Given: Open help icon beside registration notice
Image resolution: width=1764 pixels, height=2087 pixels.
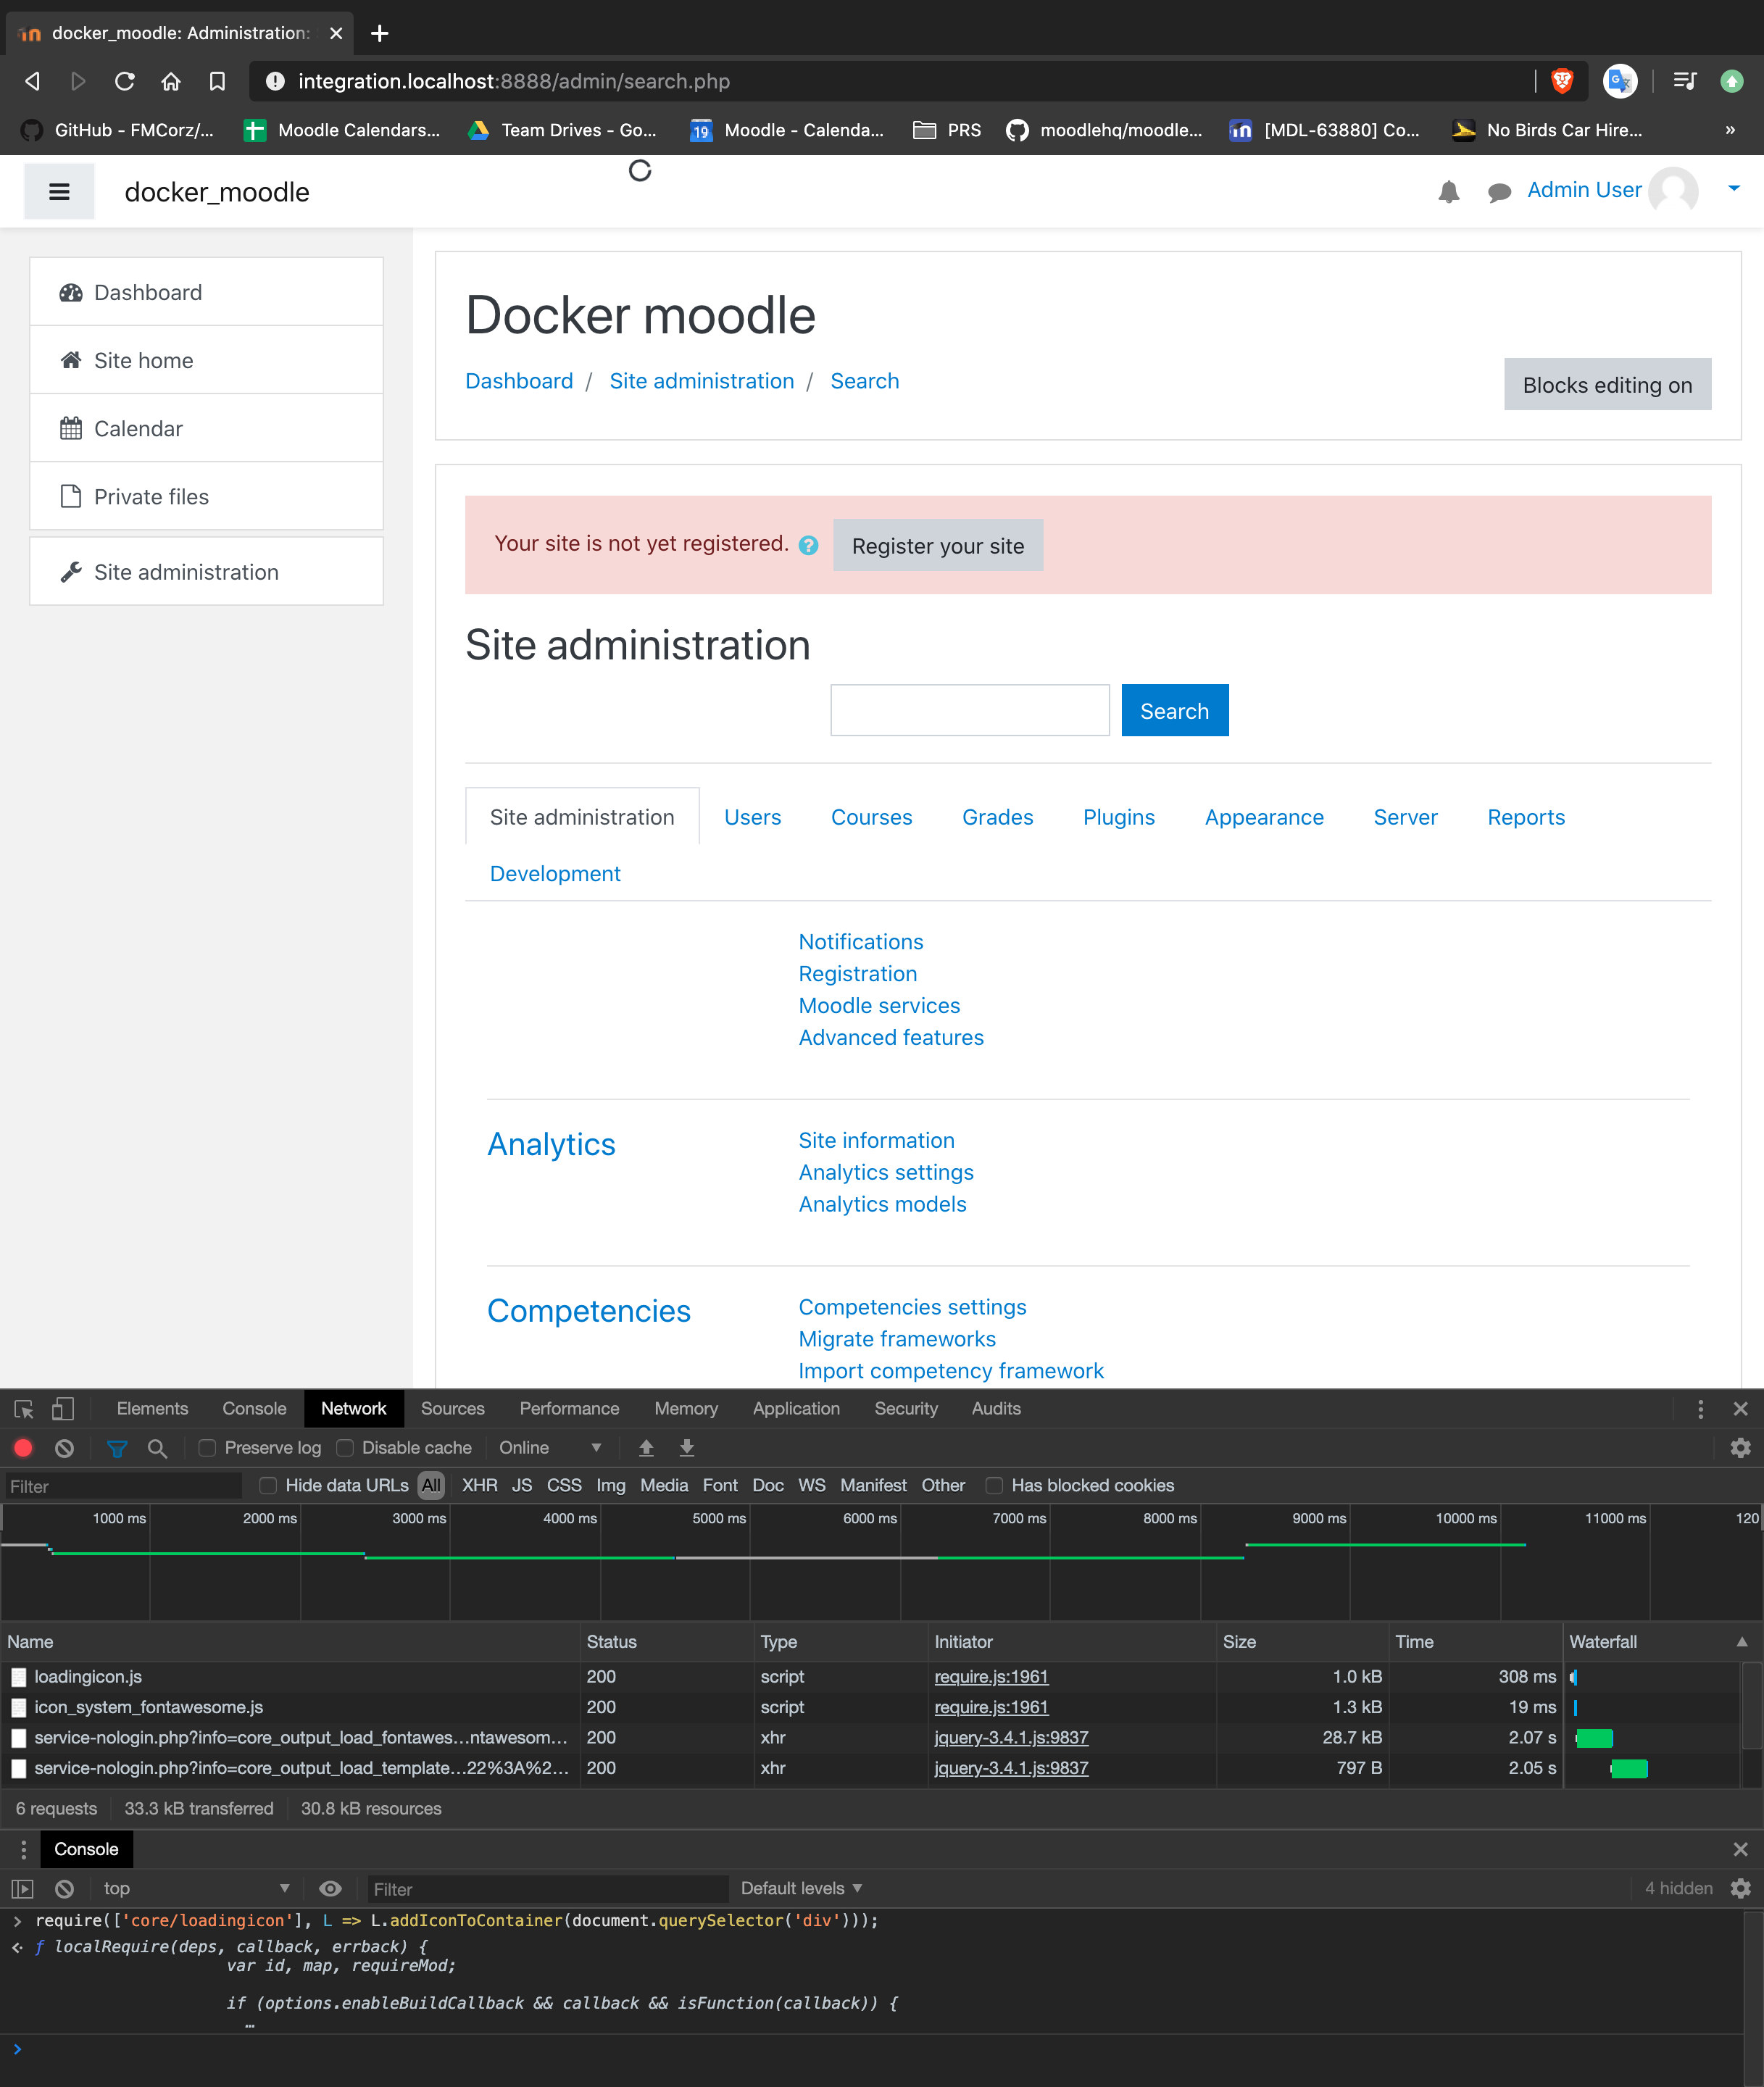Looking at the screenshot, I should click(808, 545).
